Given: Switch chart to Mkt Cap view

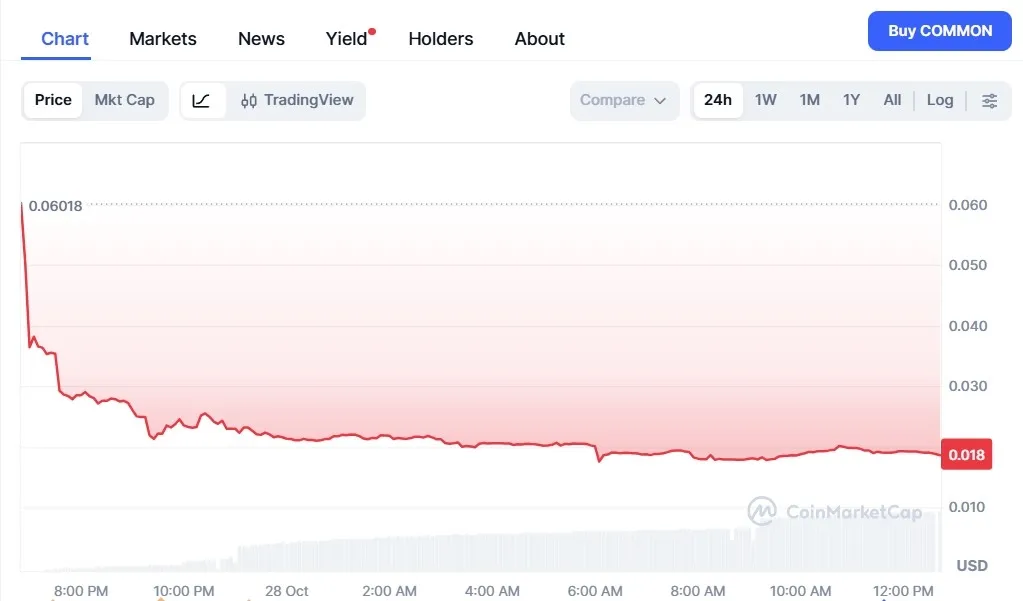Looking at the screenshot, I should click(x=124, y=100).
